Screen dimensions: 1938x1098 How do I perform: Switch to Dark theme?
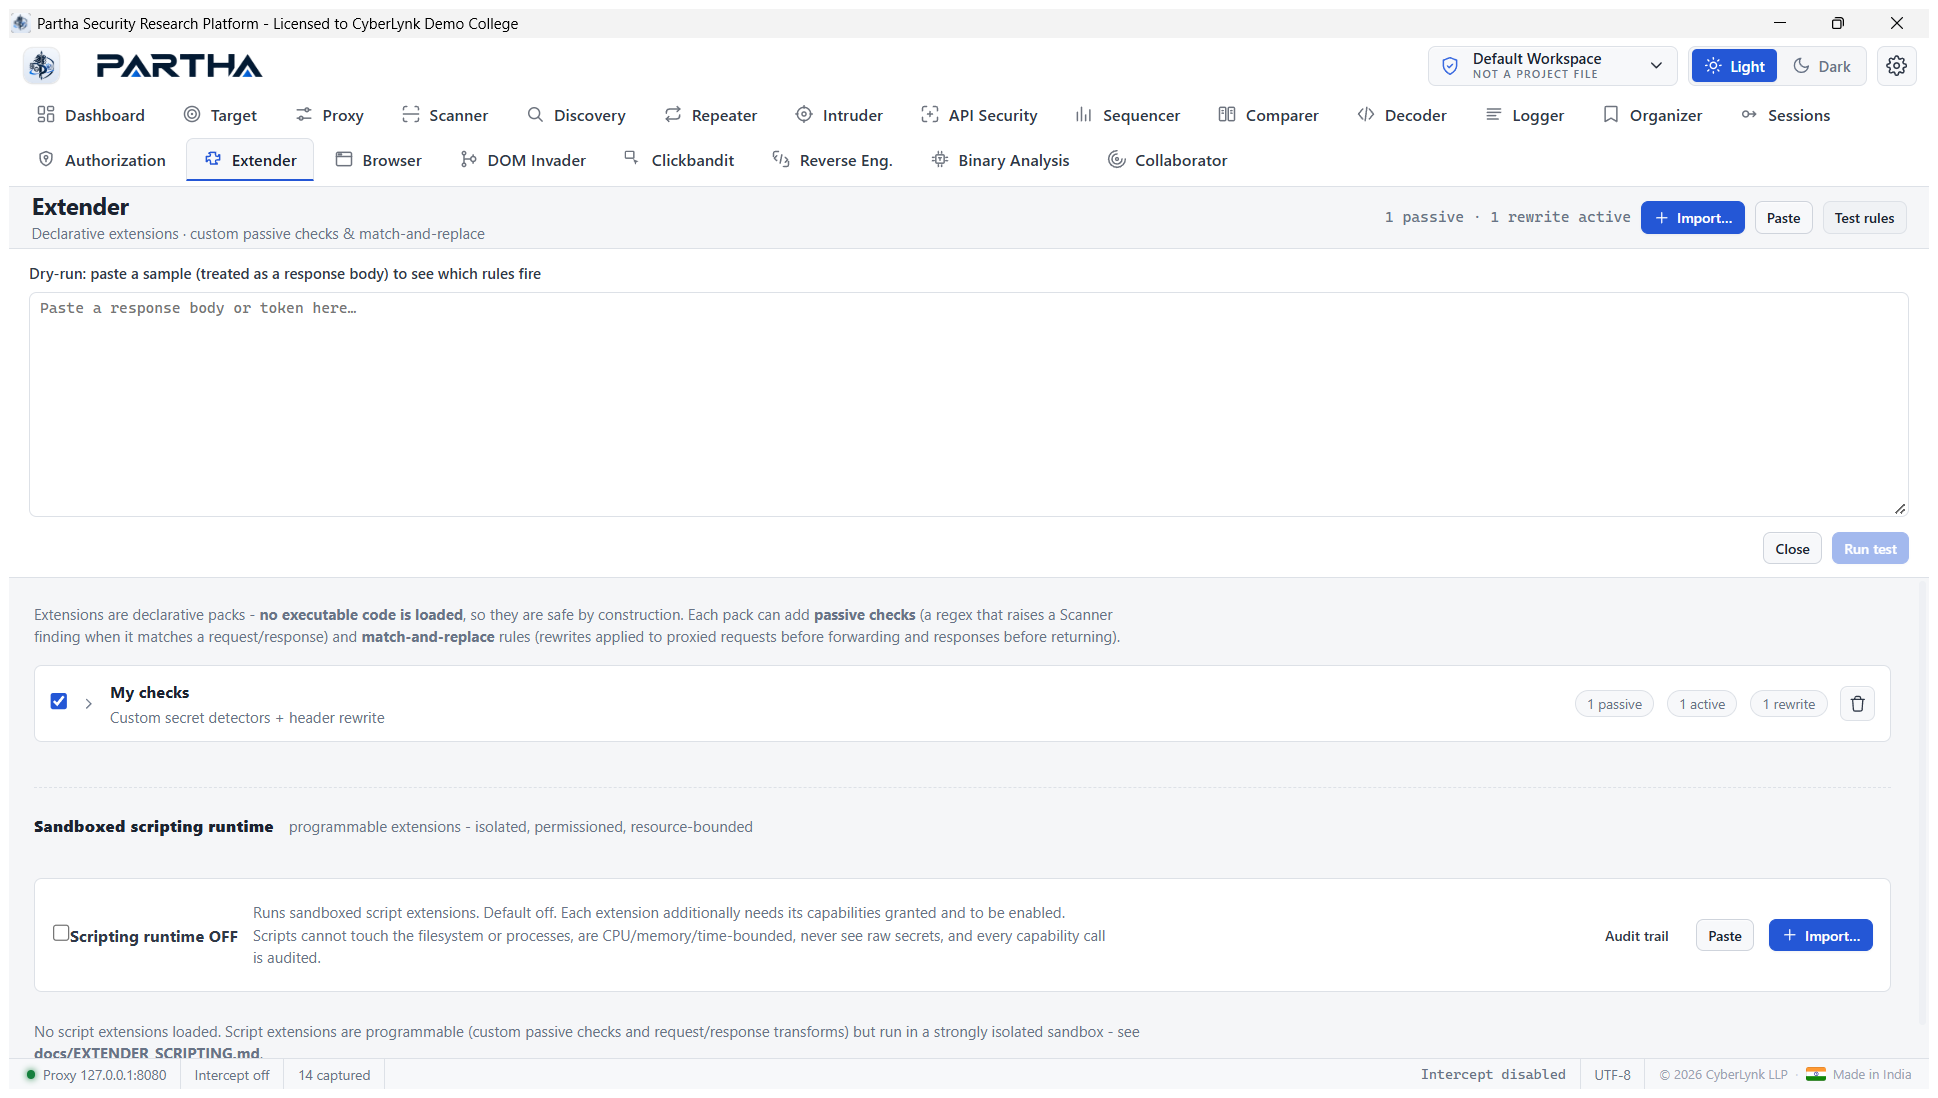pyautogui.click(x=1822, y=66)
